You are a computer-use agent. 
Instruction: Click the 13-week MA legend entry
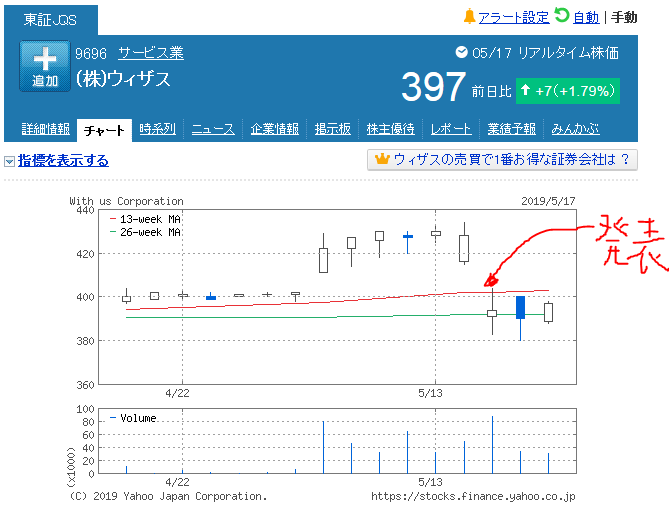point(145,219)
